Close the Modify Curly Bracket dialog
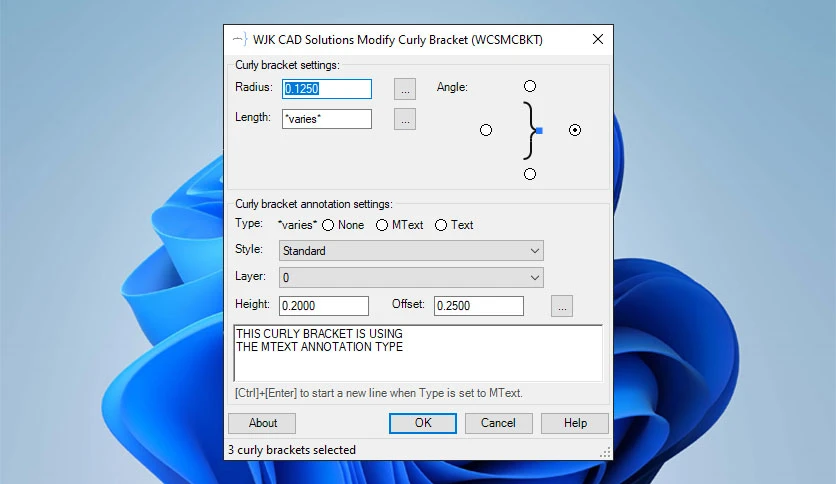Screen dimensions: 836x484 click(x=598, y=39)
